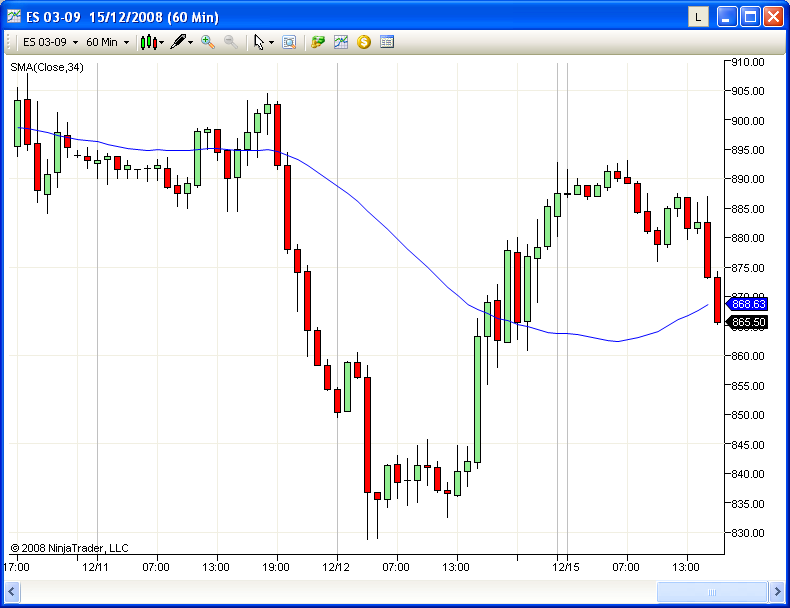Image resolution: width=790 pixels, height=608 pixels.
Task: Open the 60 Min interval dropdown
Action: [x=107, y=42]
